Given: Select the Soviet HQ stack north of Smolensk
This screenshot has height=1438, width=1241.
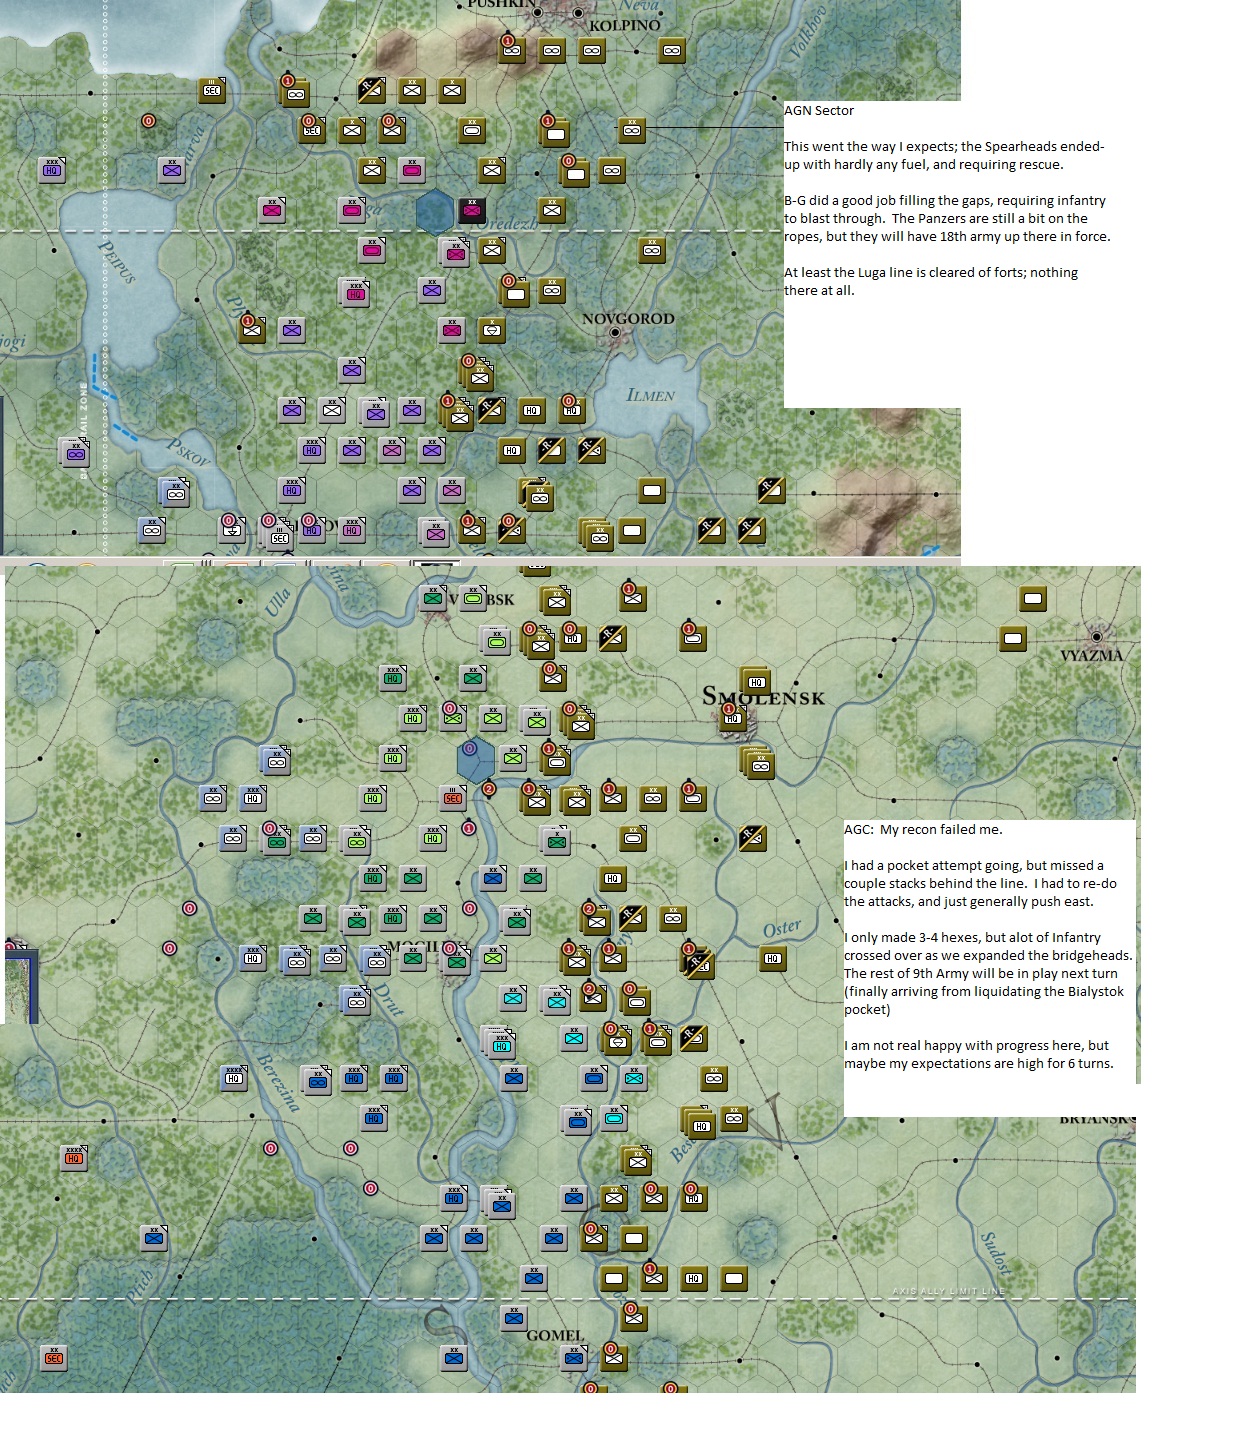Looking at the screenshot, I should [x=755, y=680].
